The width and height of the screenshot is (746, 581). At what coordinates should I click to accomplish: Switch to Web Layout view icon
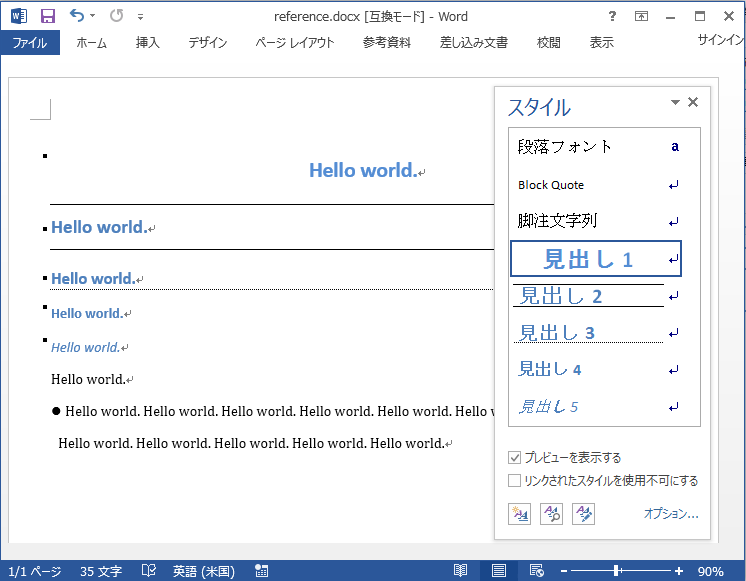(537, 571)
